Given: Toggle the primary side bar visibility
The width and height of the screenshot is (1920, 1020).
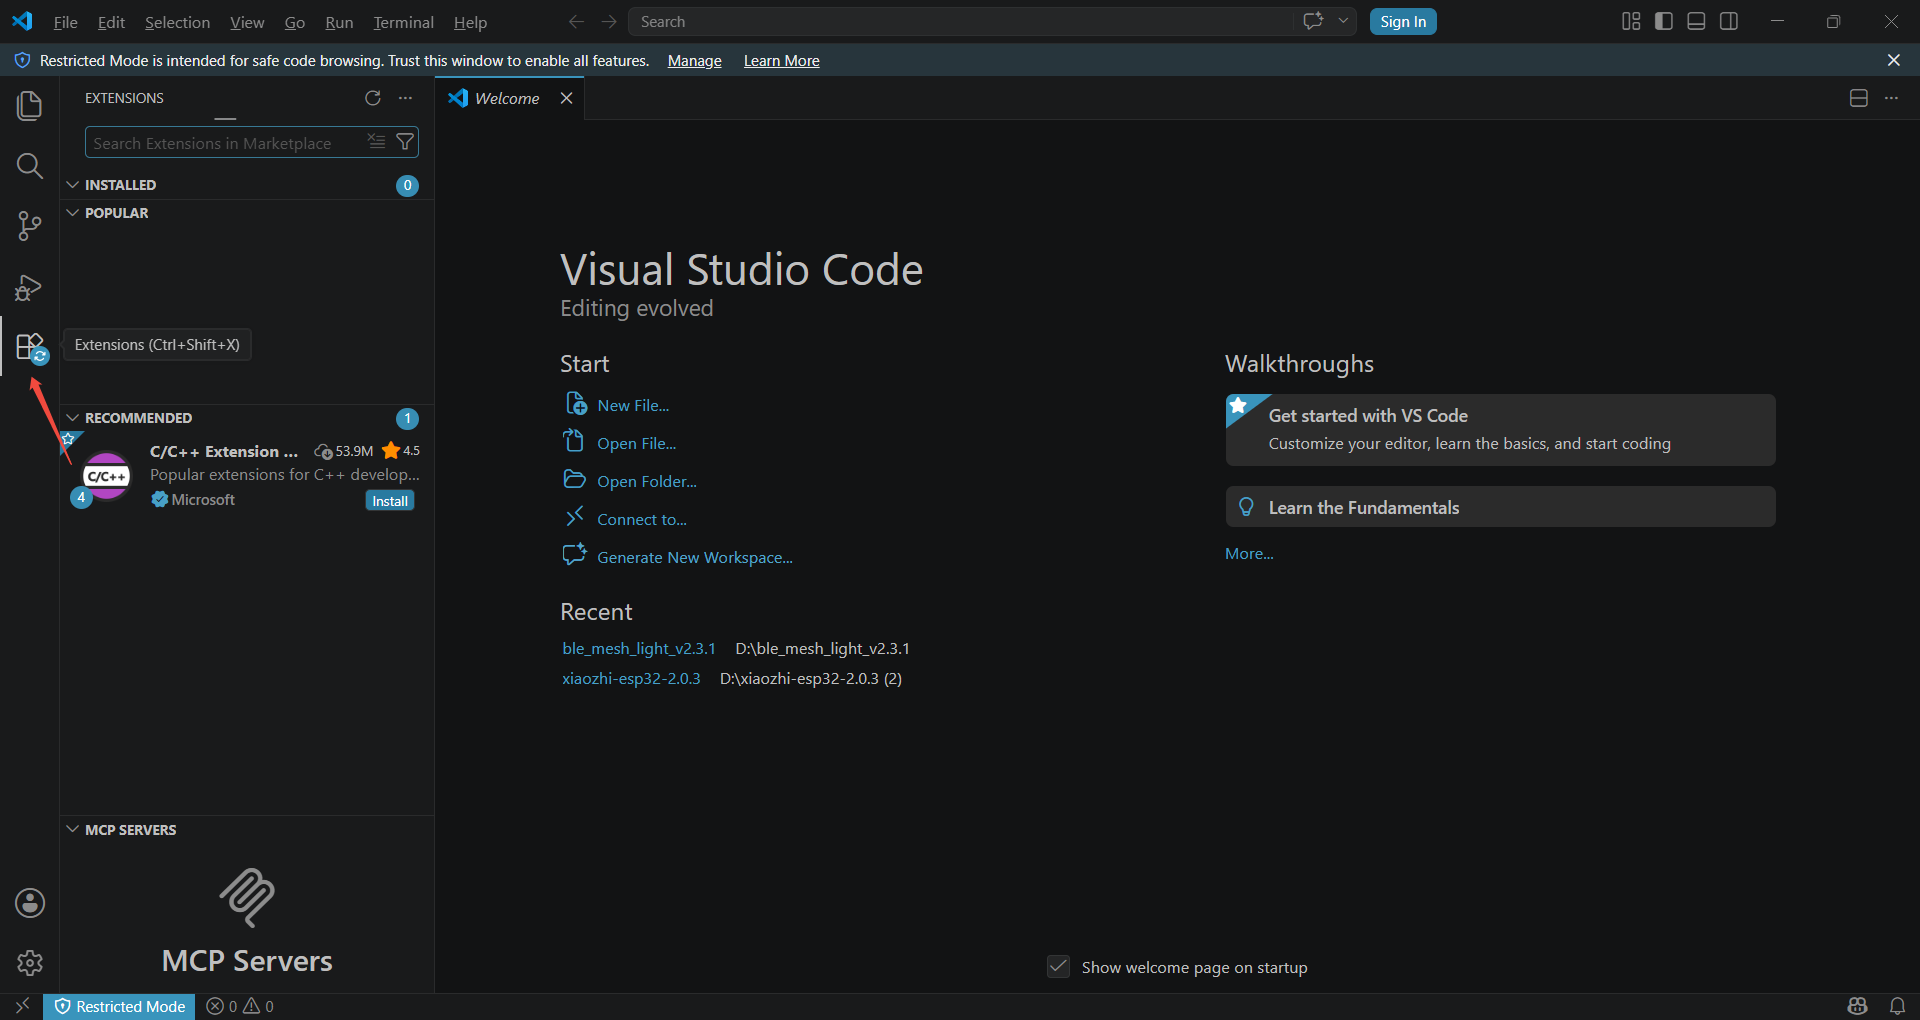Looking at the screenshot, I should pos(1664,21).
